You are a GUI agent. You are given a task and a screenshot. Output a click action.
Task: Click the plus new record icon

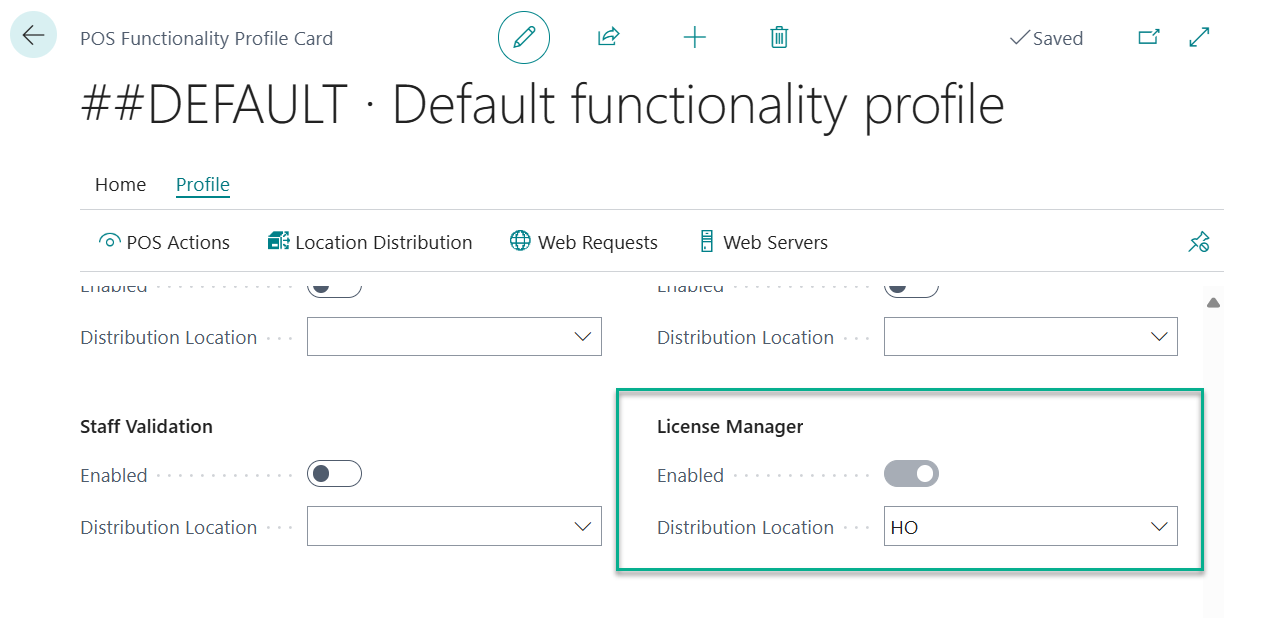coord(694,38)
